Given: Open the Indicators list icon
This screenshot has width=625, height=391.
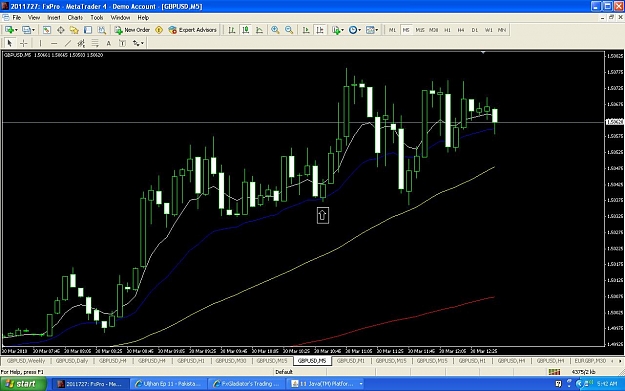Looking at the screenshot, I should click(x=336, y=30).
